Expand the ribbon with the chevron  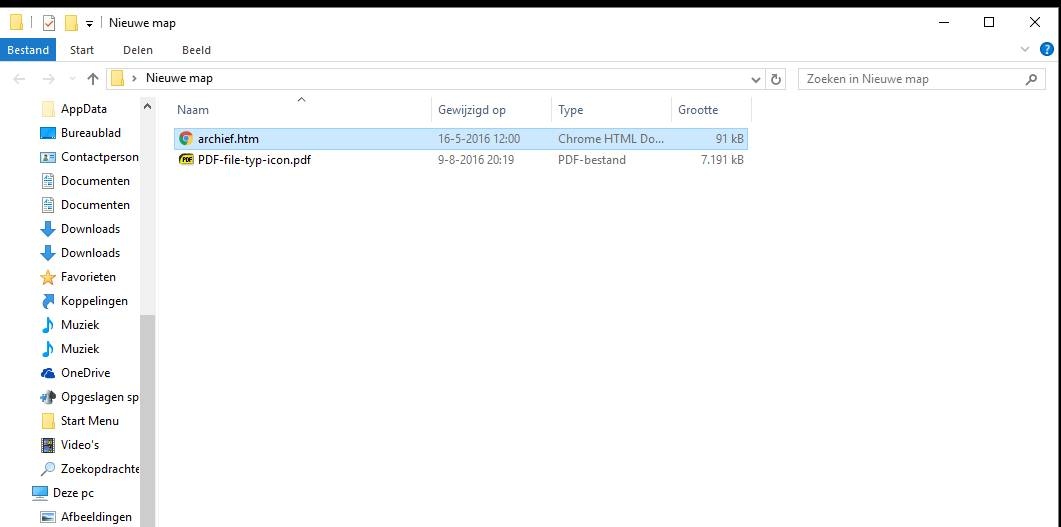pos(1024,49)
